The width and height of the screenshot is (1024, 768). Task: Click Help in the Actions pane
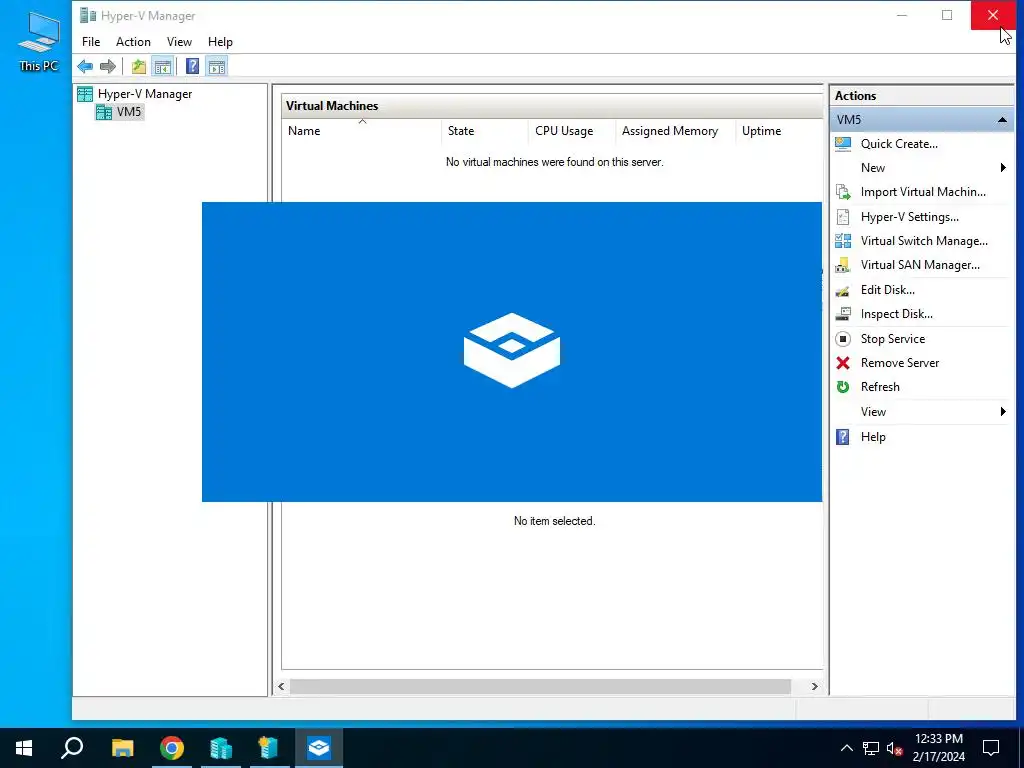[872, 437]
